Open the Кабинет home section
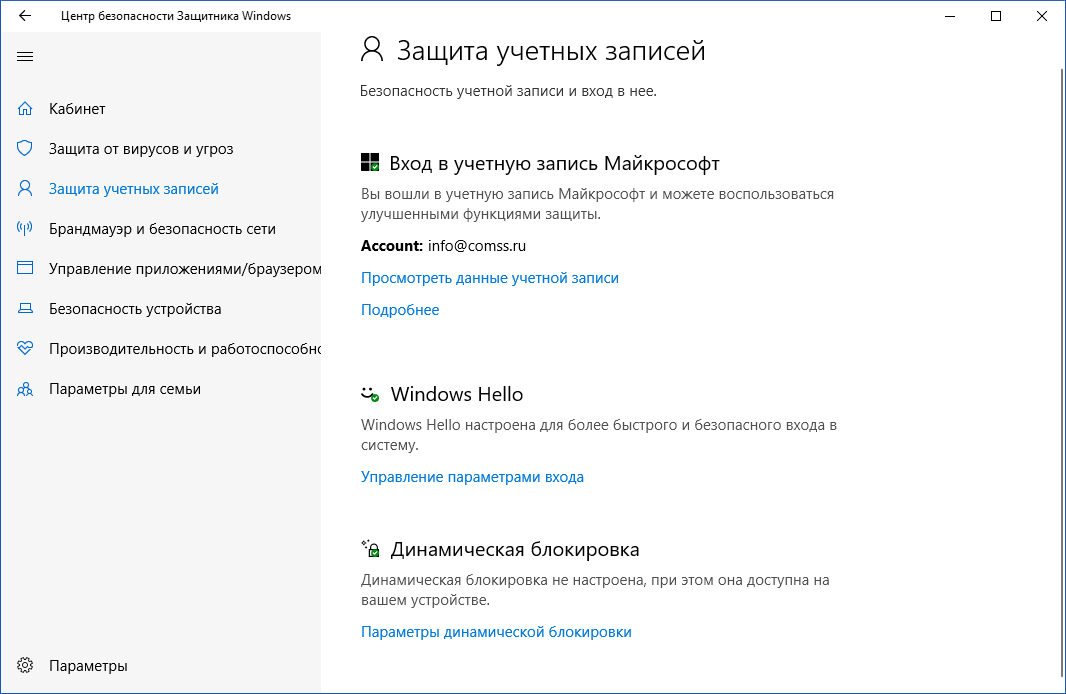The height and width of the screenshot is (694, 1066). click(27, 108)
